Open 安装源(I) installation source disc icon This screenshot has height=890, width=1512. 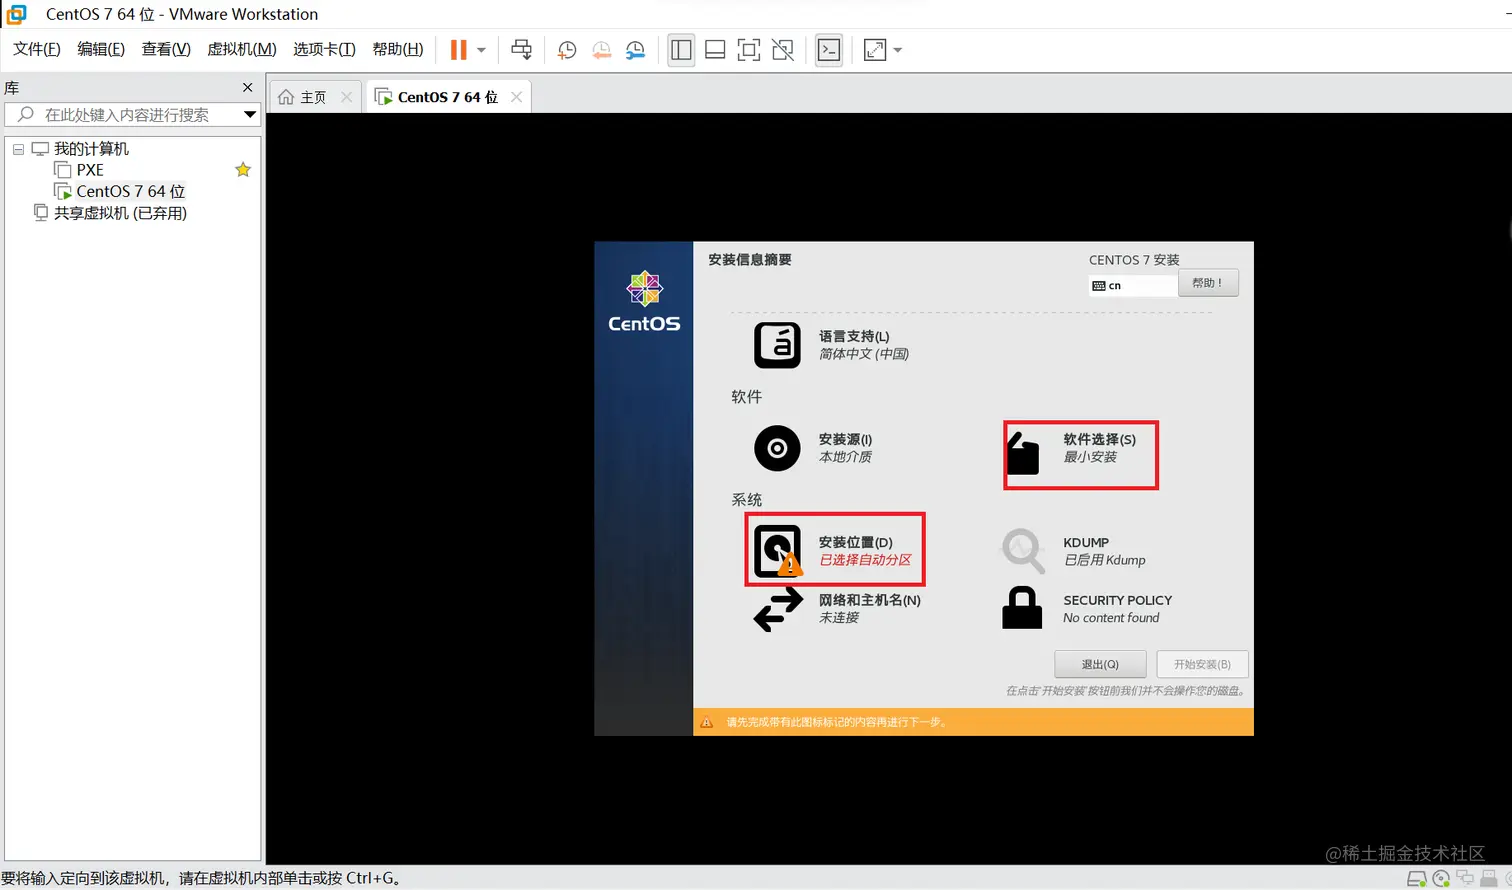[x=777, y=448]
